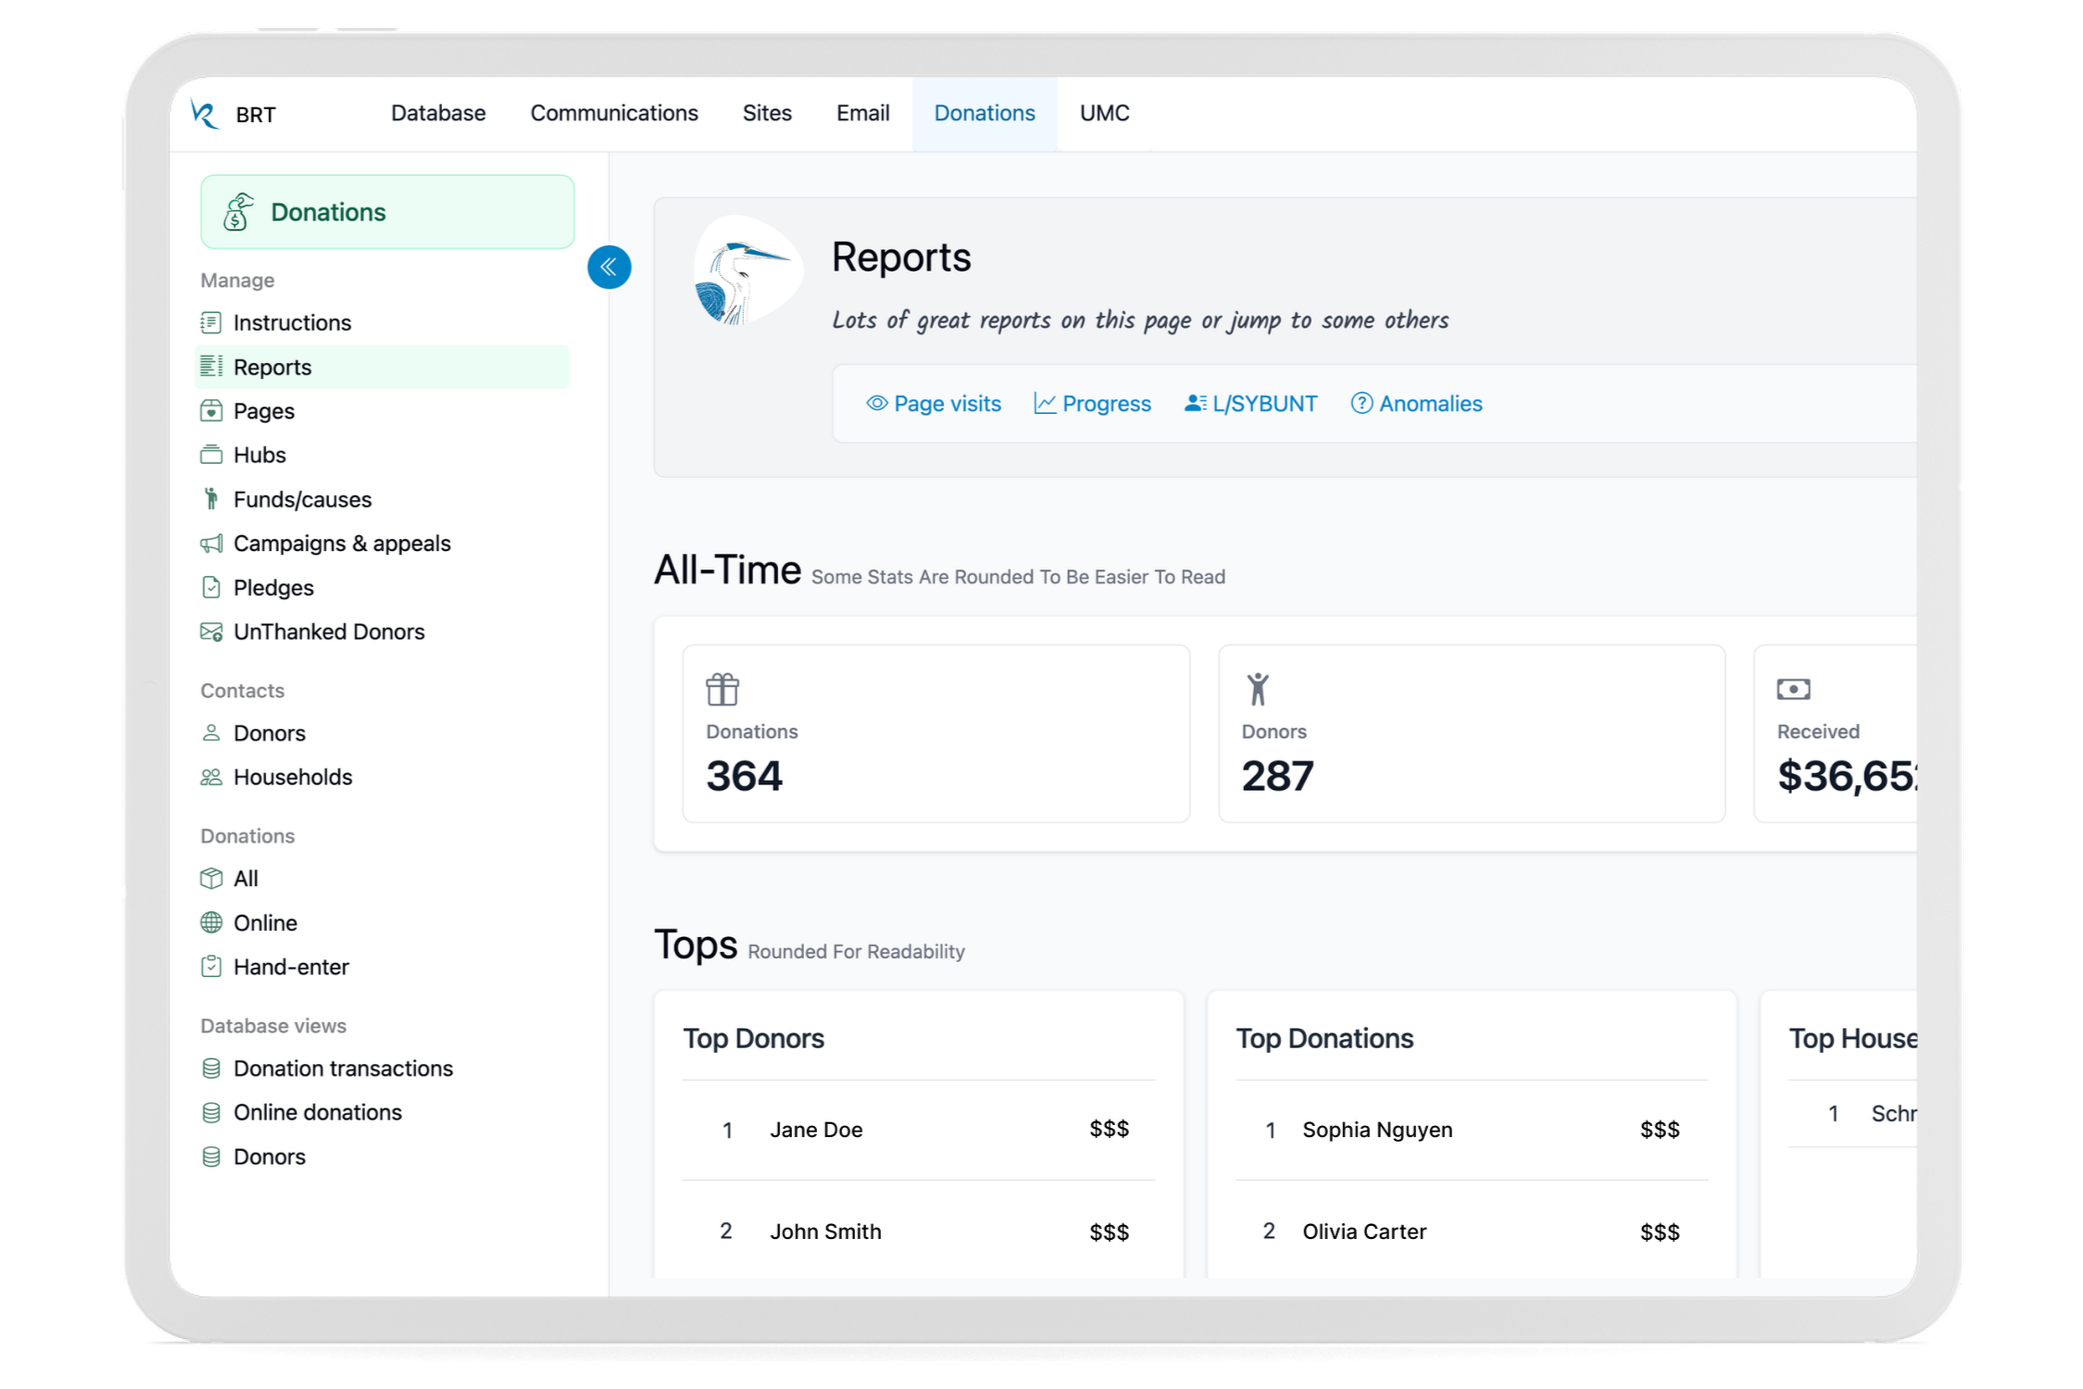Screen dimensions: 2083x1389
Task: Click Jane Doe in Top Donors
Action: point(816,1129)
